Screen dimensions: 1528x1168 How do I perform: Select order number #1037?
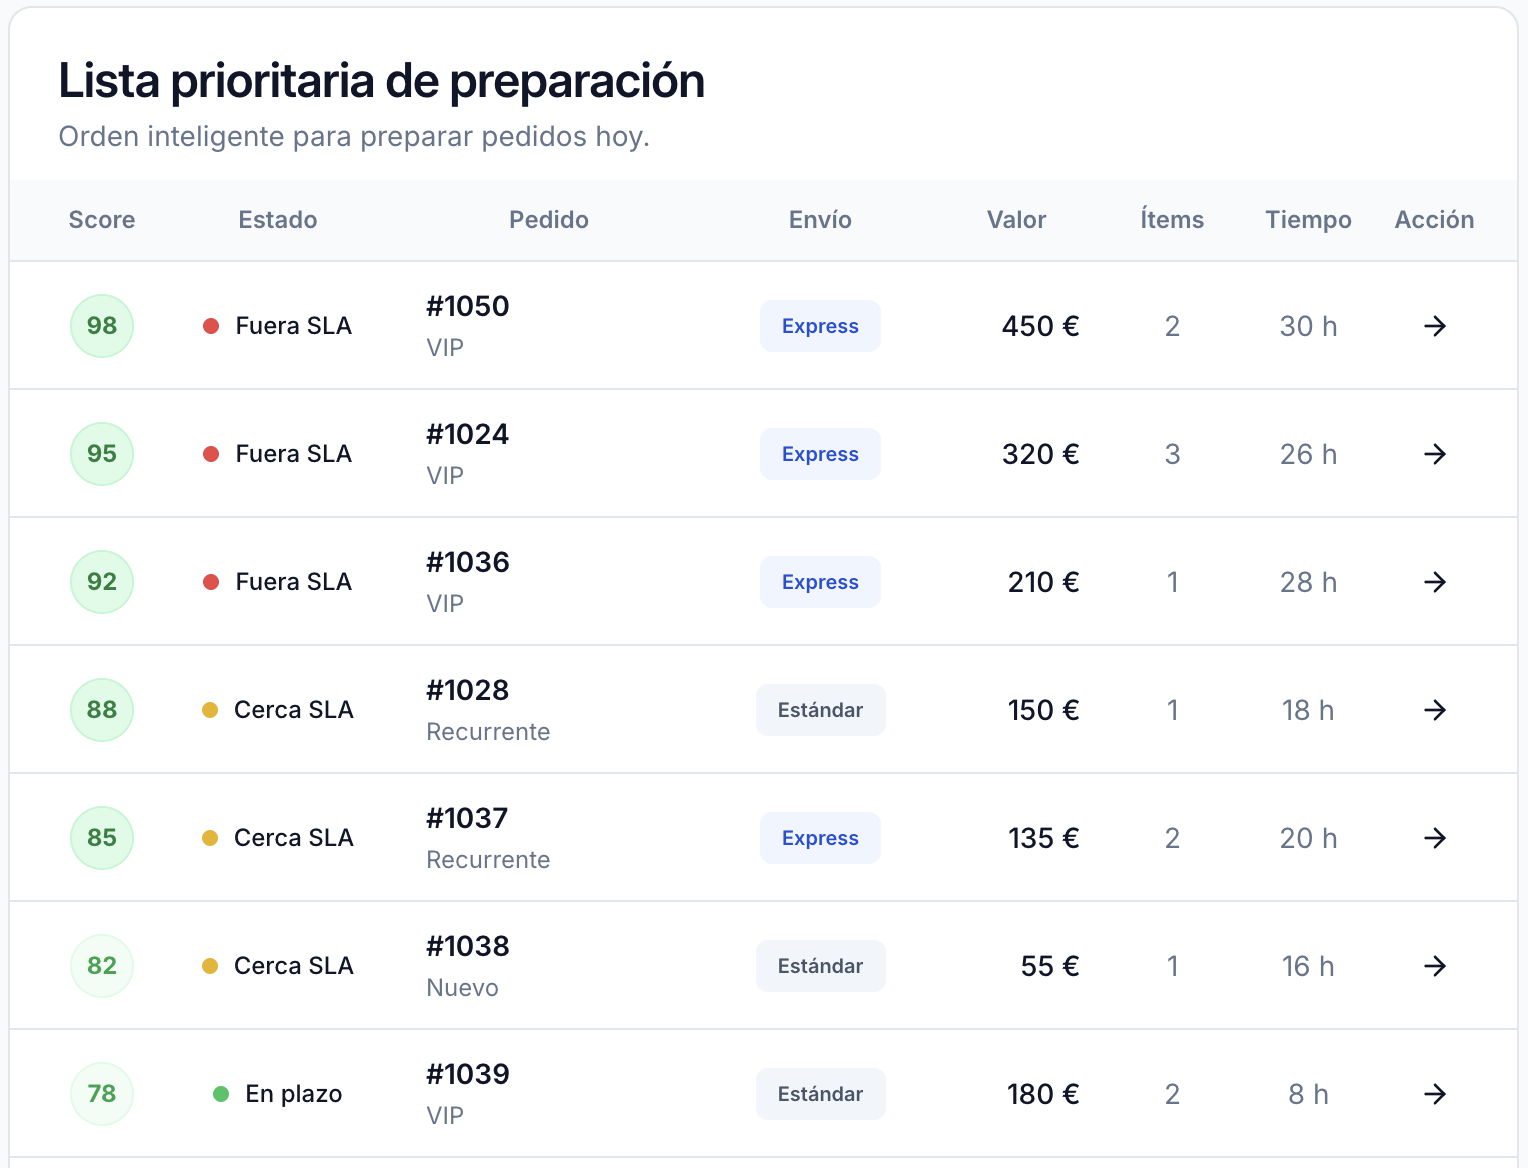click(x=468, y=818)
